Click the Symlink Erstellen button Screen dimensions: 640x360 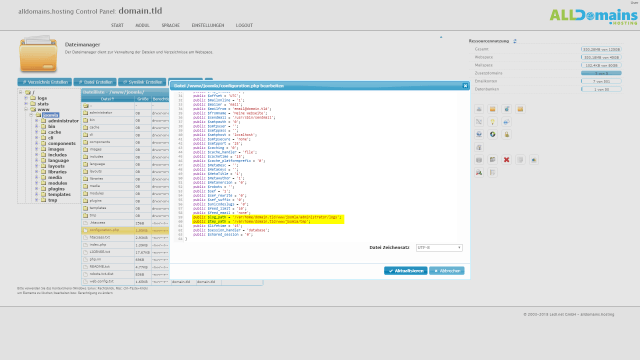pos(142,82)
